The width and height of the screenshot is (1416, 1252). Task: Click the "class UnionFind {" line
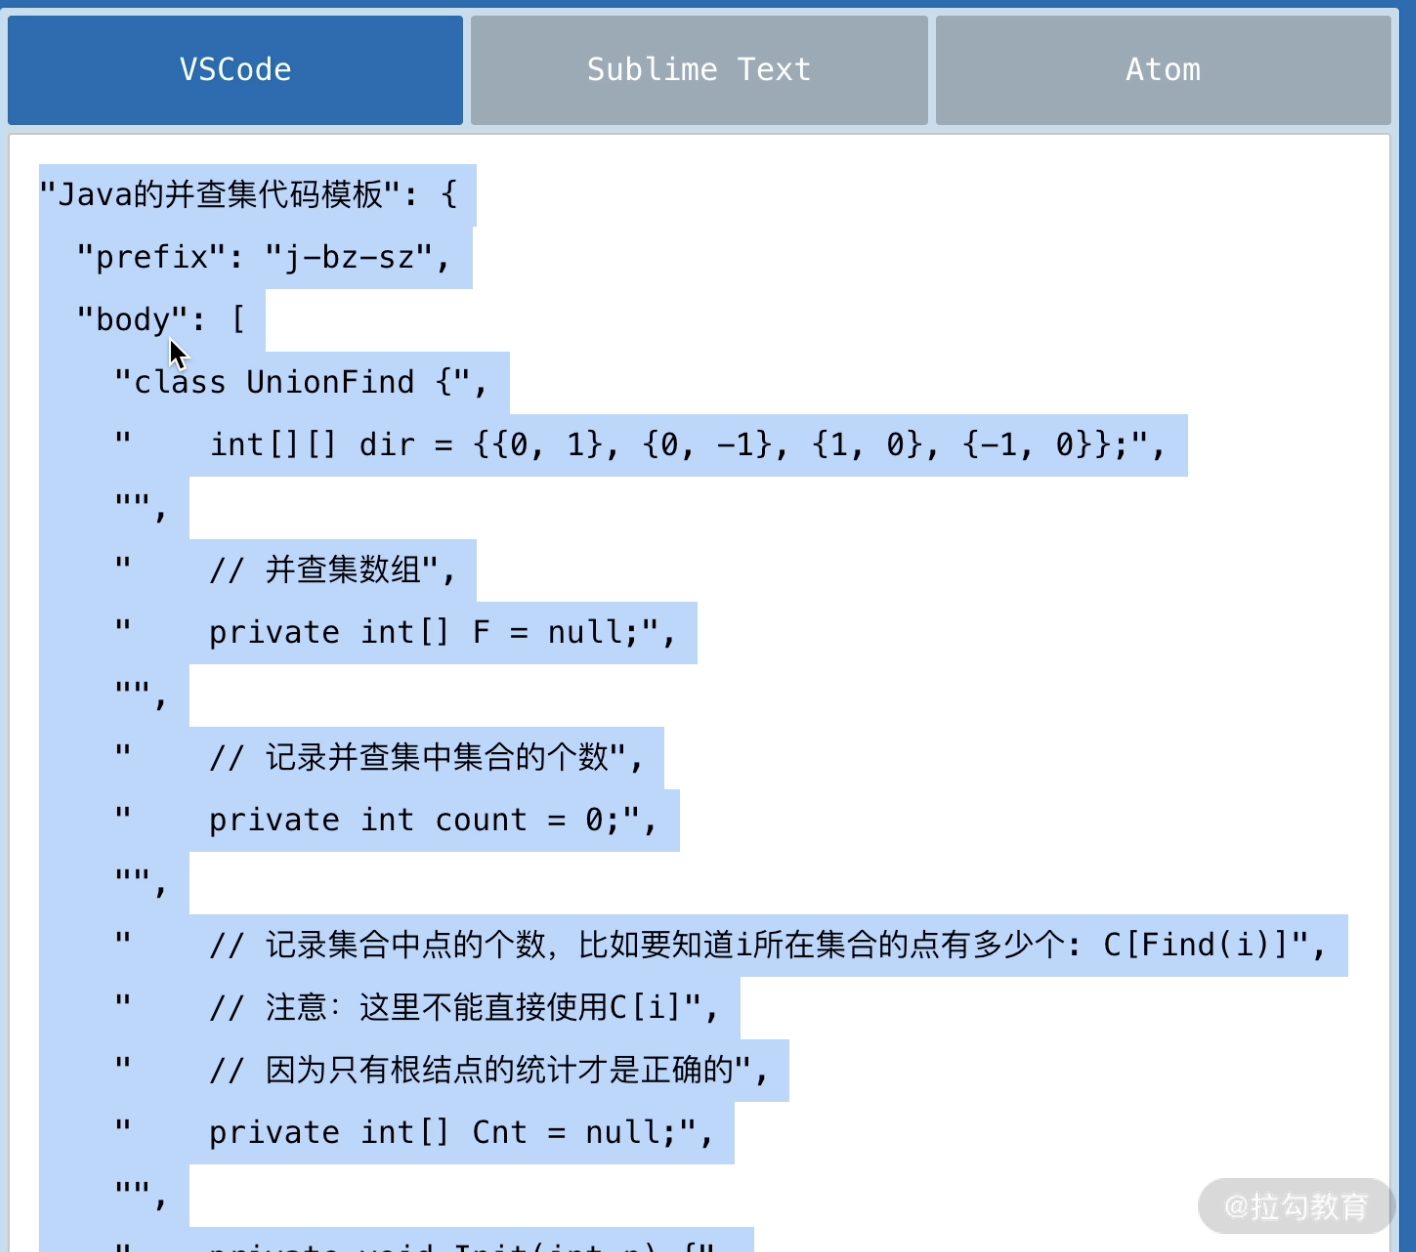(x=301, y=382)
